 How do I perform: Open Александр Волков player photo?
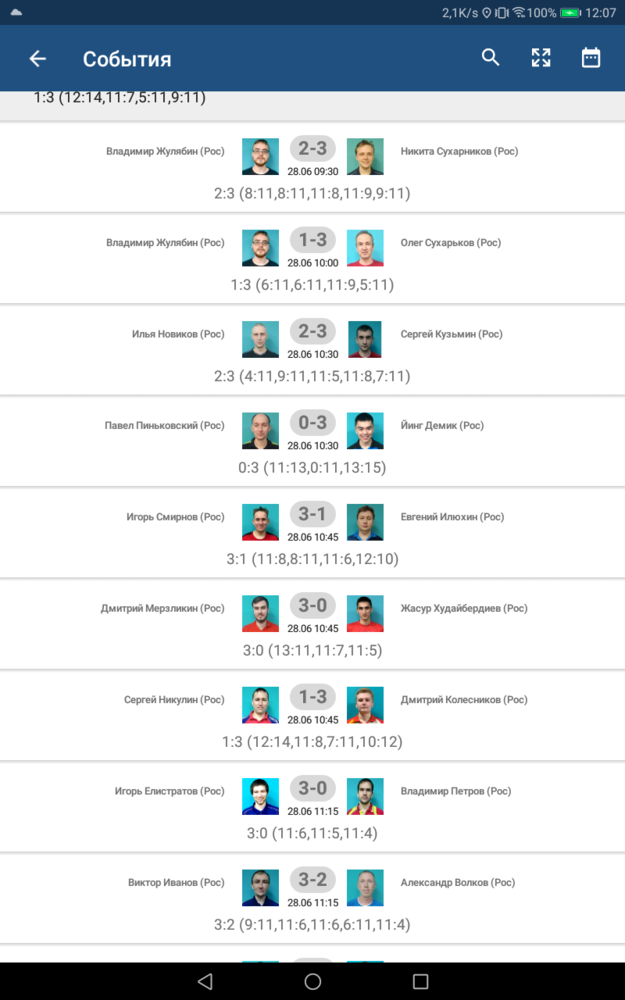pyautogui.click(x=365, y=887)
